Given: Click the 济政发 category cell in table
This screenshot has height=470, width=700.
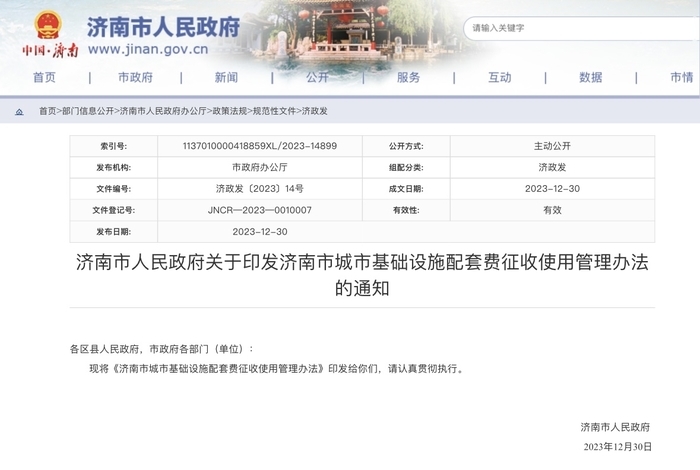Looking at the screenshot, I should click(552, 167).
